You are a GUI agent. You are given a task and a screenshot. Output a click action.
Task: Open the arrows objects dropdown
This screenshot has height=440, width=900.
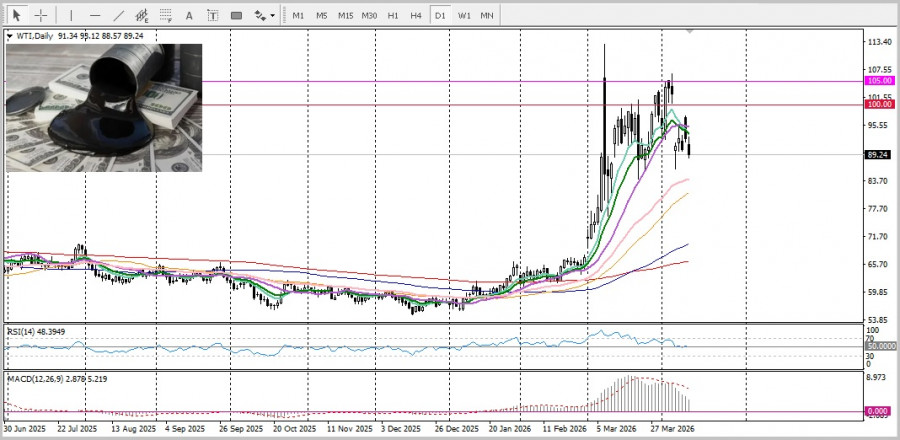tap(264, 15)
